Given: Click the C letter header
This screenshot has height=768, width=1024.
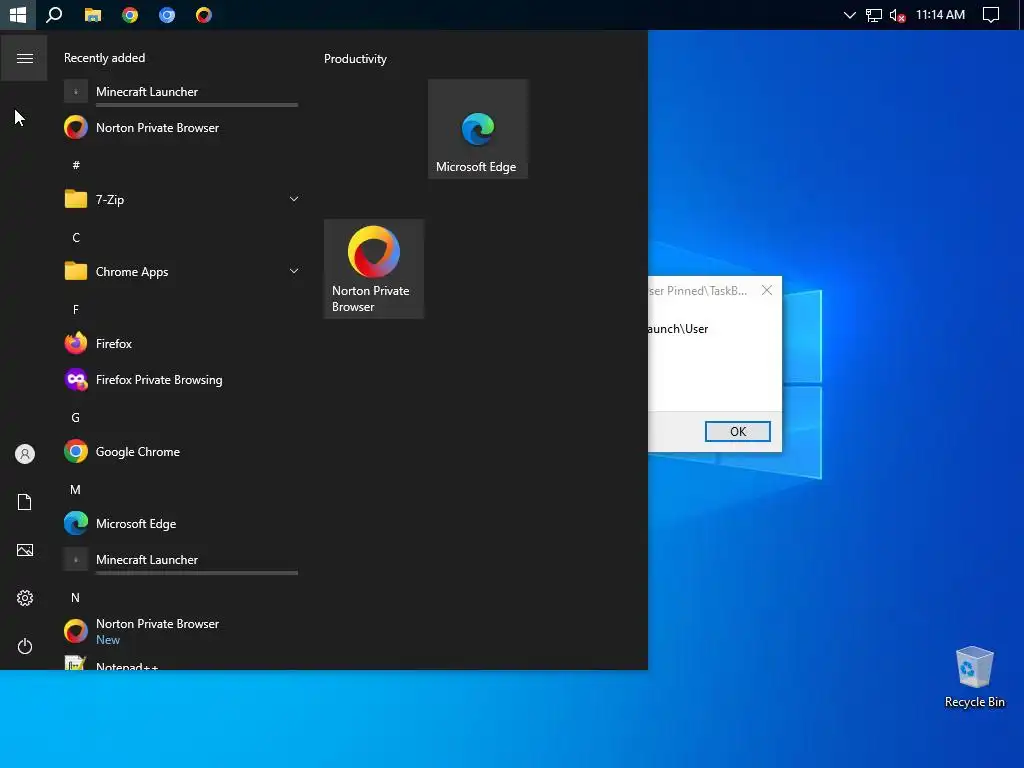Looking at the screenshot, I should [x=76, y=237].
